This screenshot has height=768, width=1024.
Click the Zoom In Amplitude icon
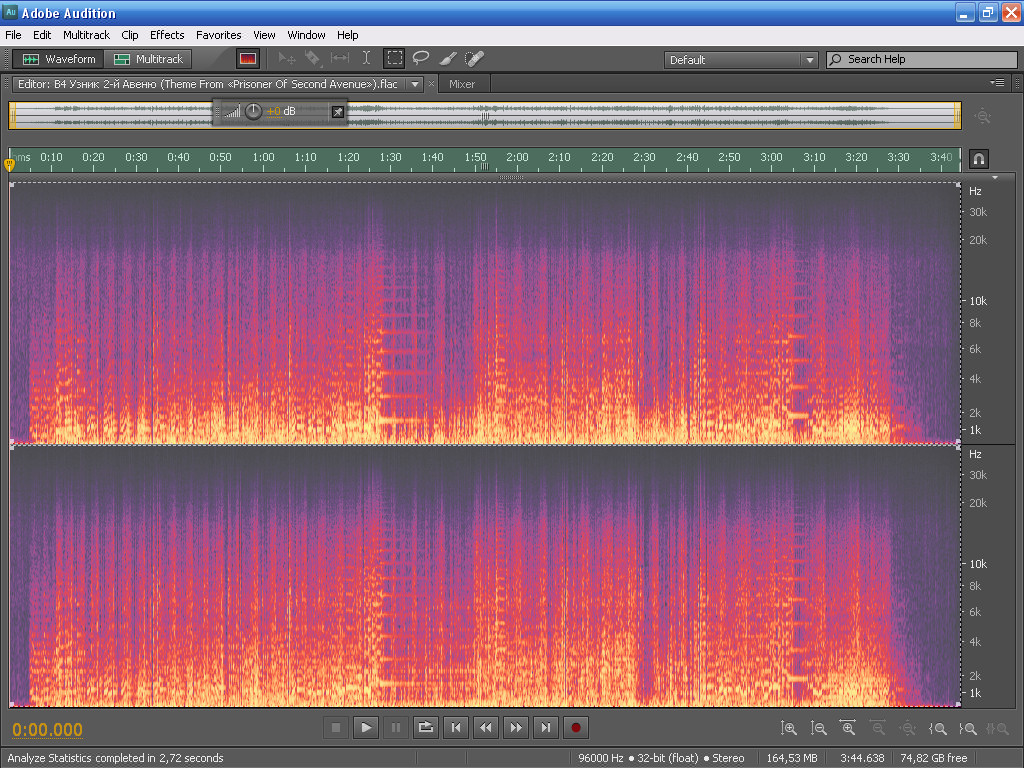pos(789,729)
